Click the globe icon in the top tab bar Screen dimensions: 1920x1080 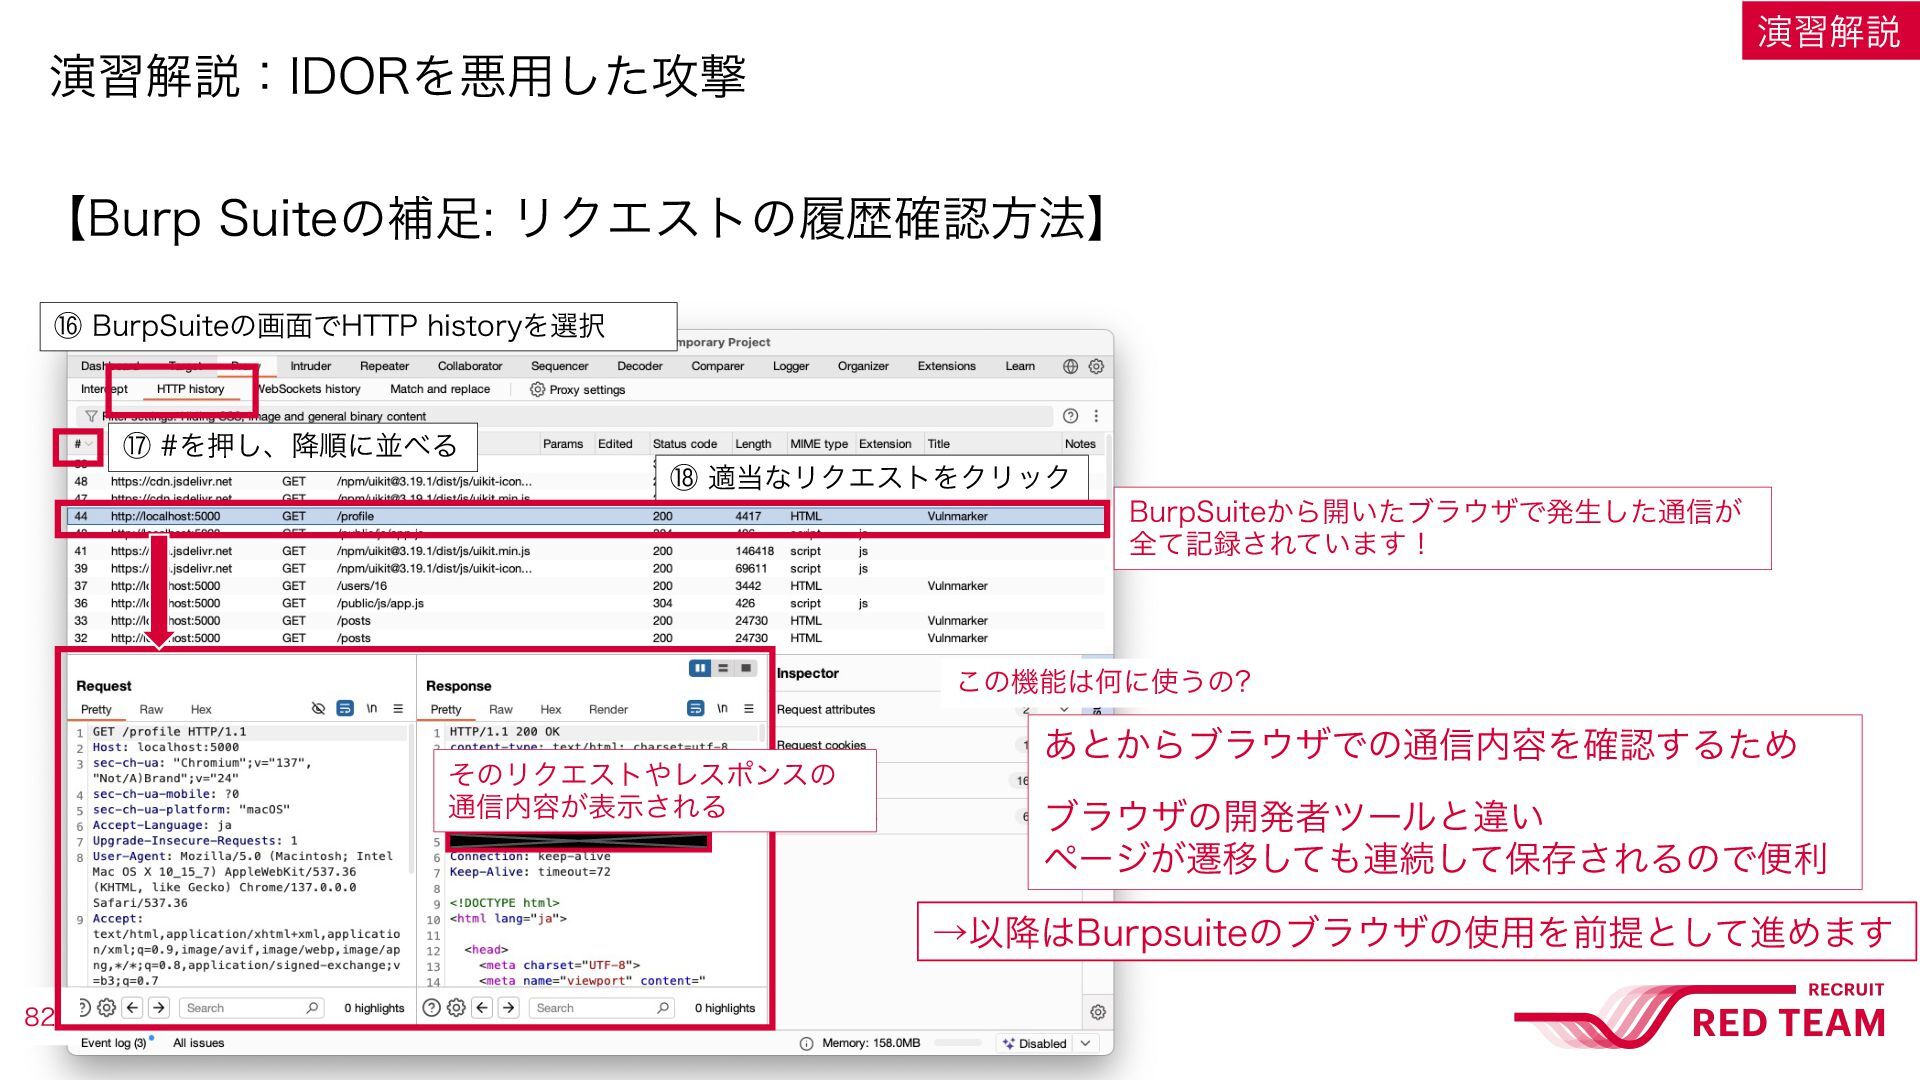coord(1070,367)
